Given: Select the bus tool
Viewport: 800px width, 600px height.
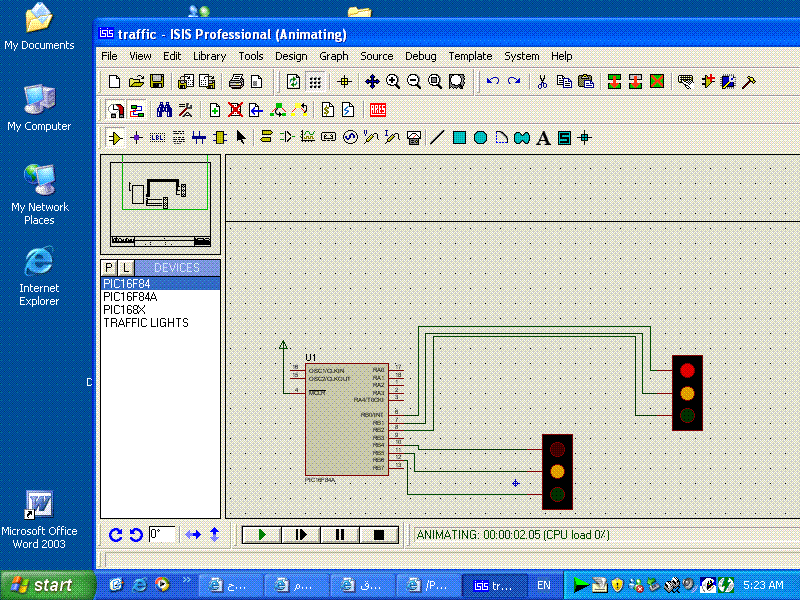Looking at the screenshot, I should pyautogui.click(x=199, y=138).
